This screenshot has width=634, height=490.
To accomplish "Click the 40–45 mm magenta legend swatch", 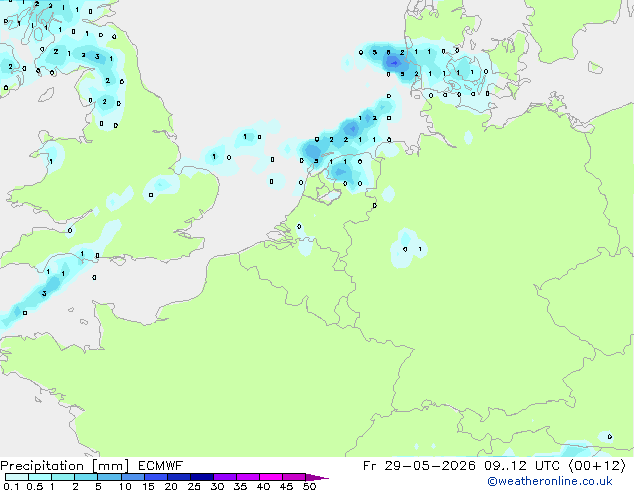I will click(271, 477).
